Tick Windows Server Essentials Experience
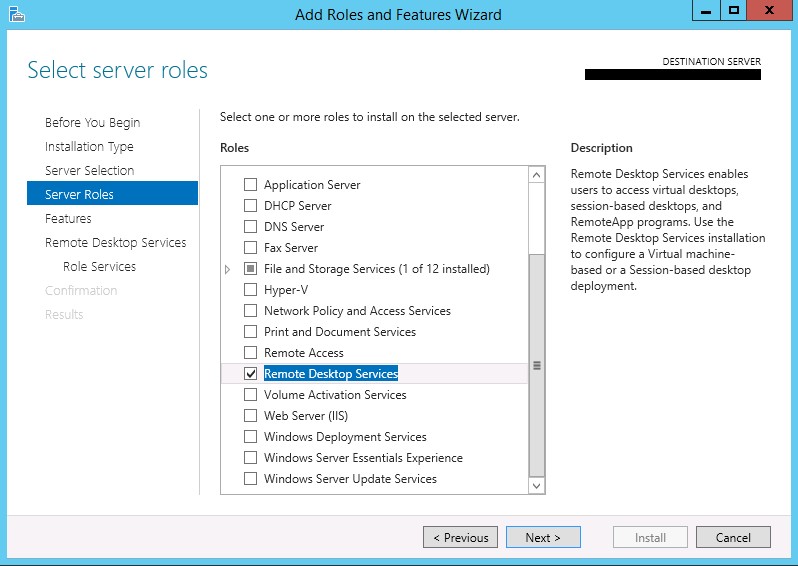The width and height of the screenshot is (798, 566). [250, 457]
